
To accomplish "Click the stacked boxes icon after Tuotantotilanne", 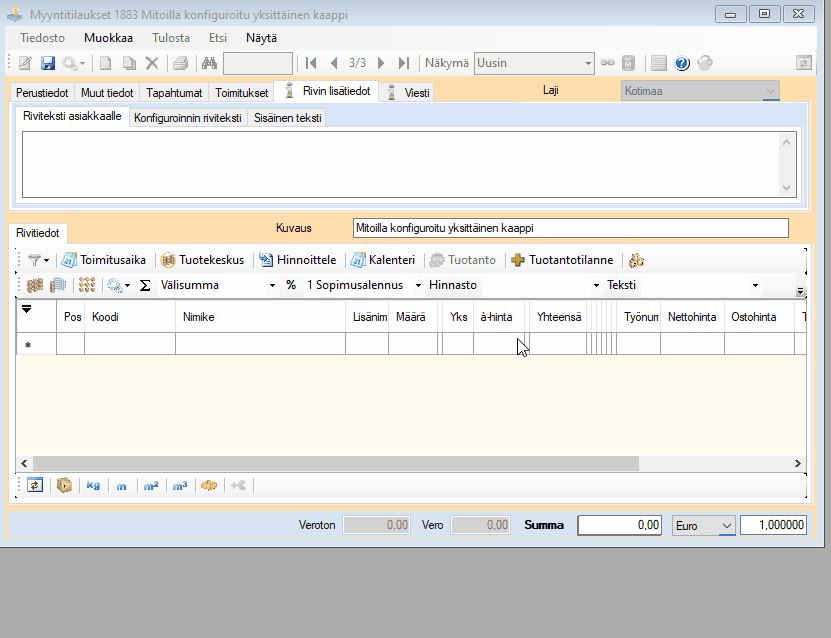I will [636, 260].
